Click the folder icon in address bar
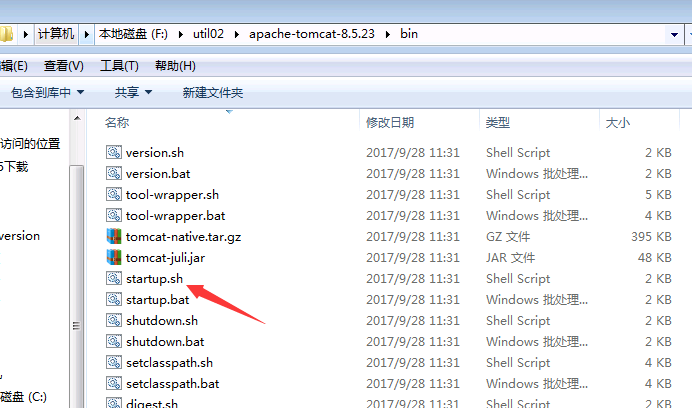This screenshot has height=408, width=692. pyautogui.click(x=6, y=34)
